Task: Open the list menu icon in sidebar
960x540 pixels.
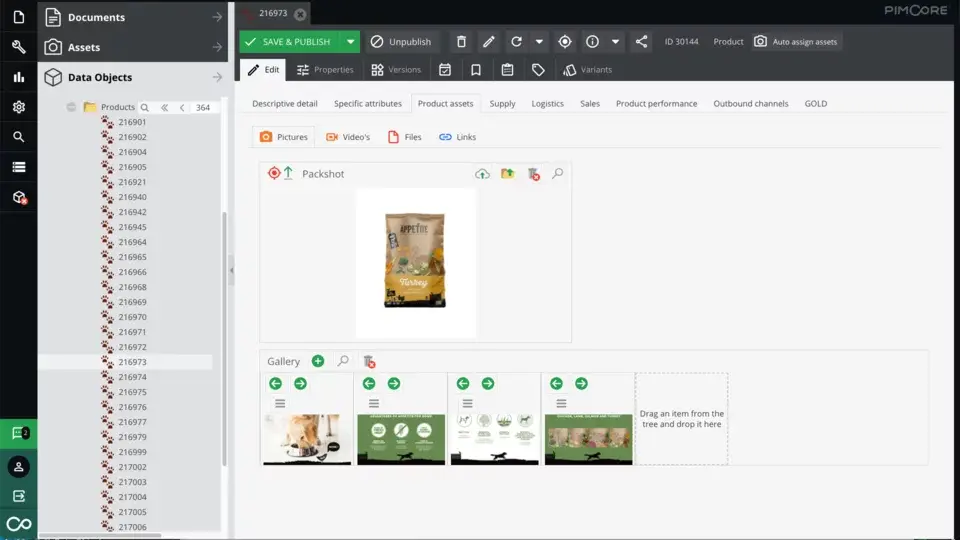Action: point(18,167)
